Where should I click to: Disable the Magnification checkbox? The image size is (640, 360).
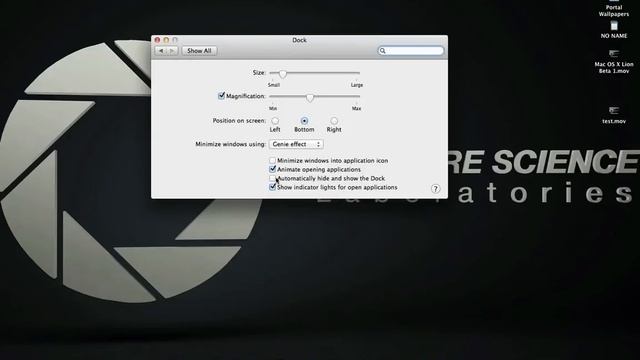click(221, 96)
